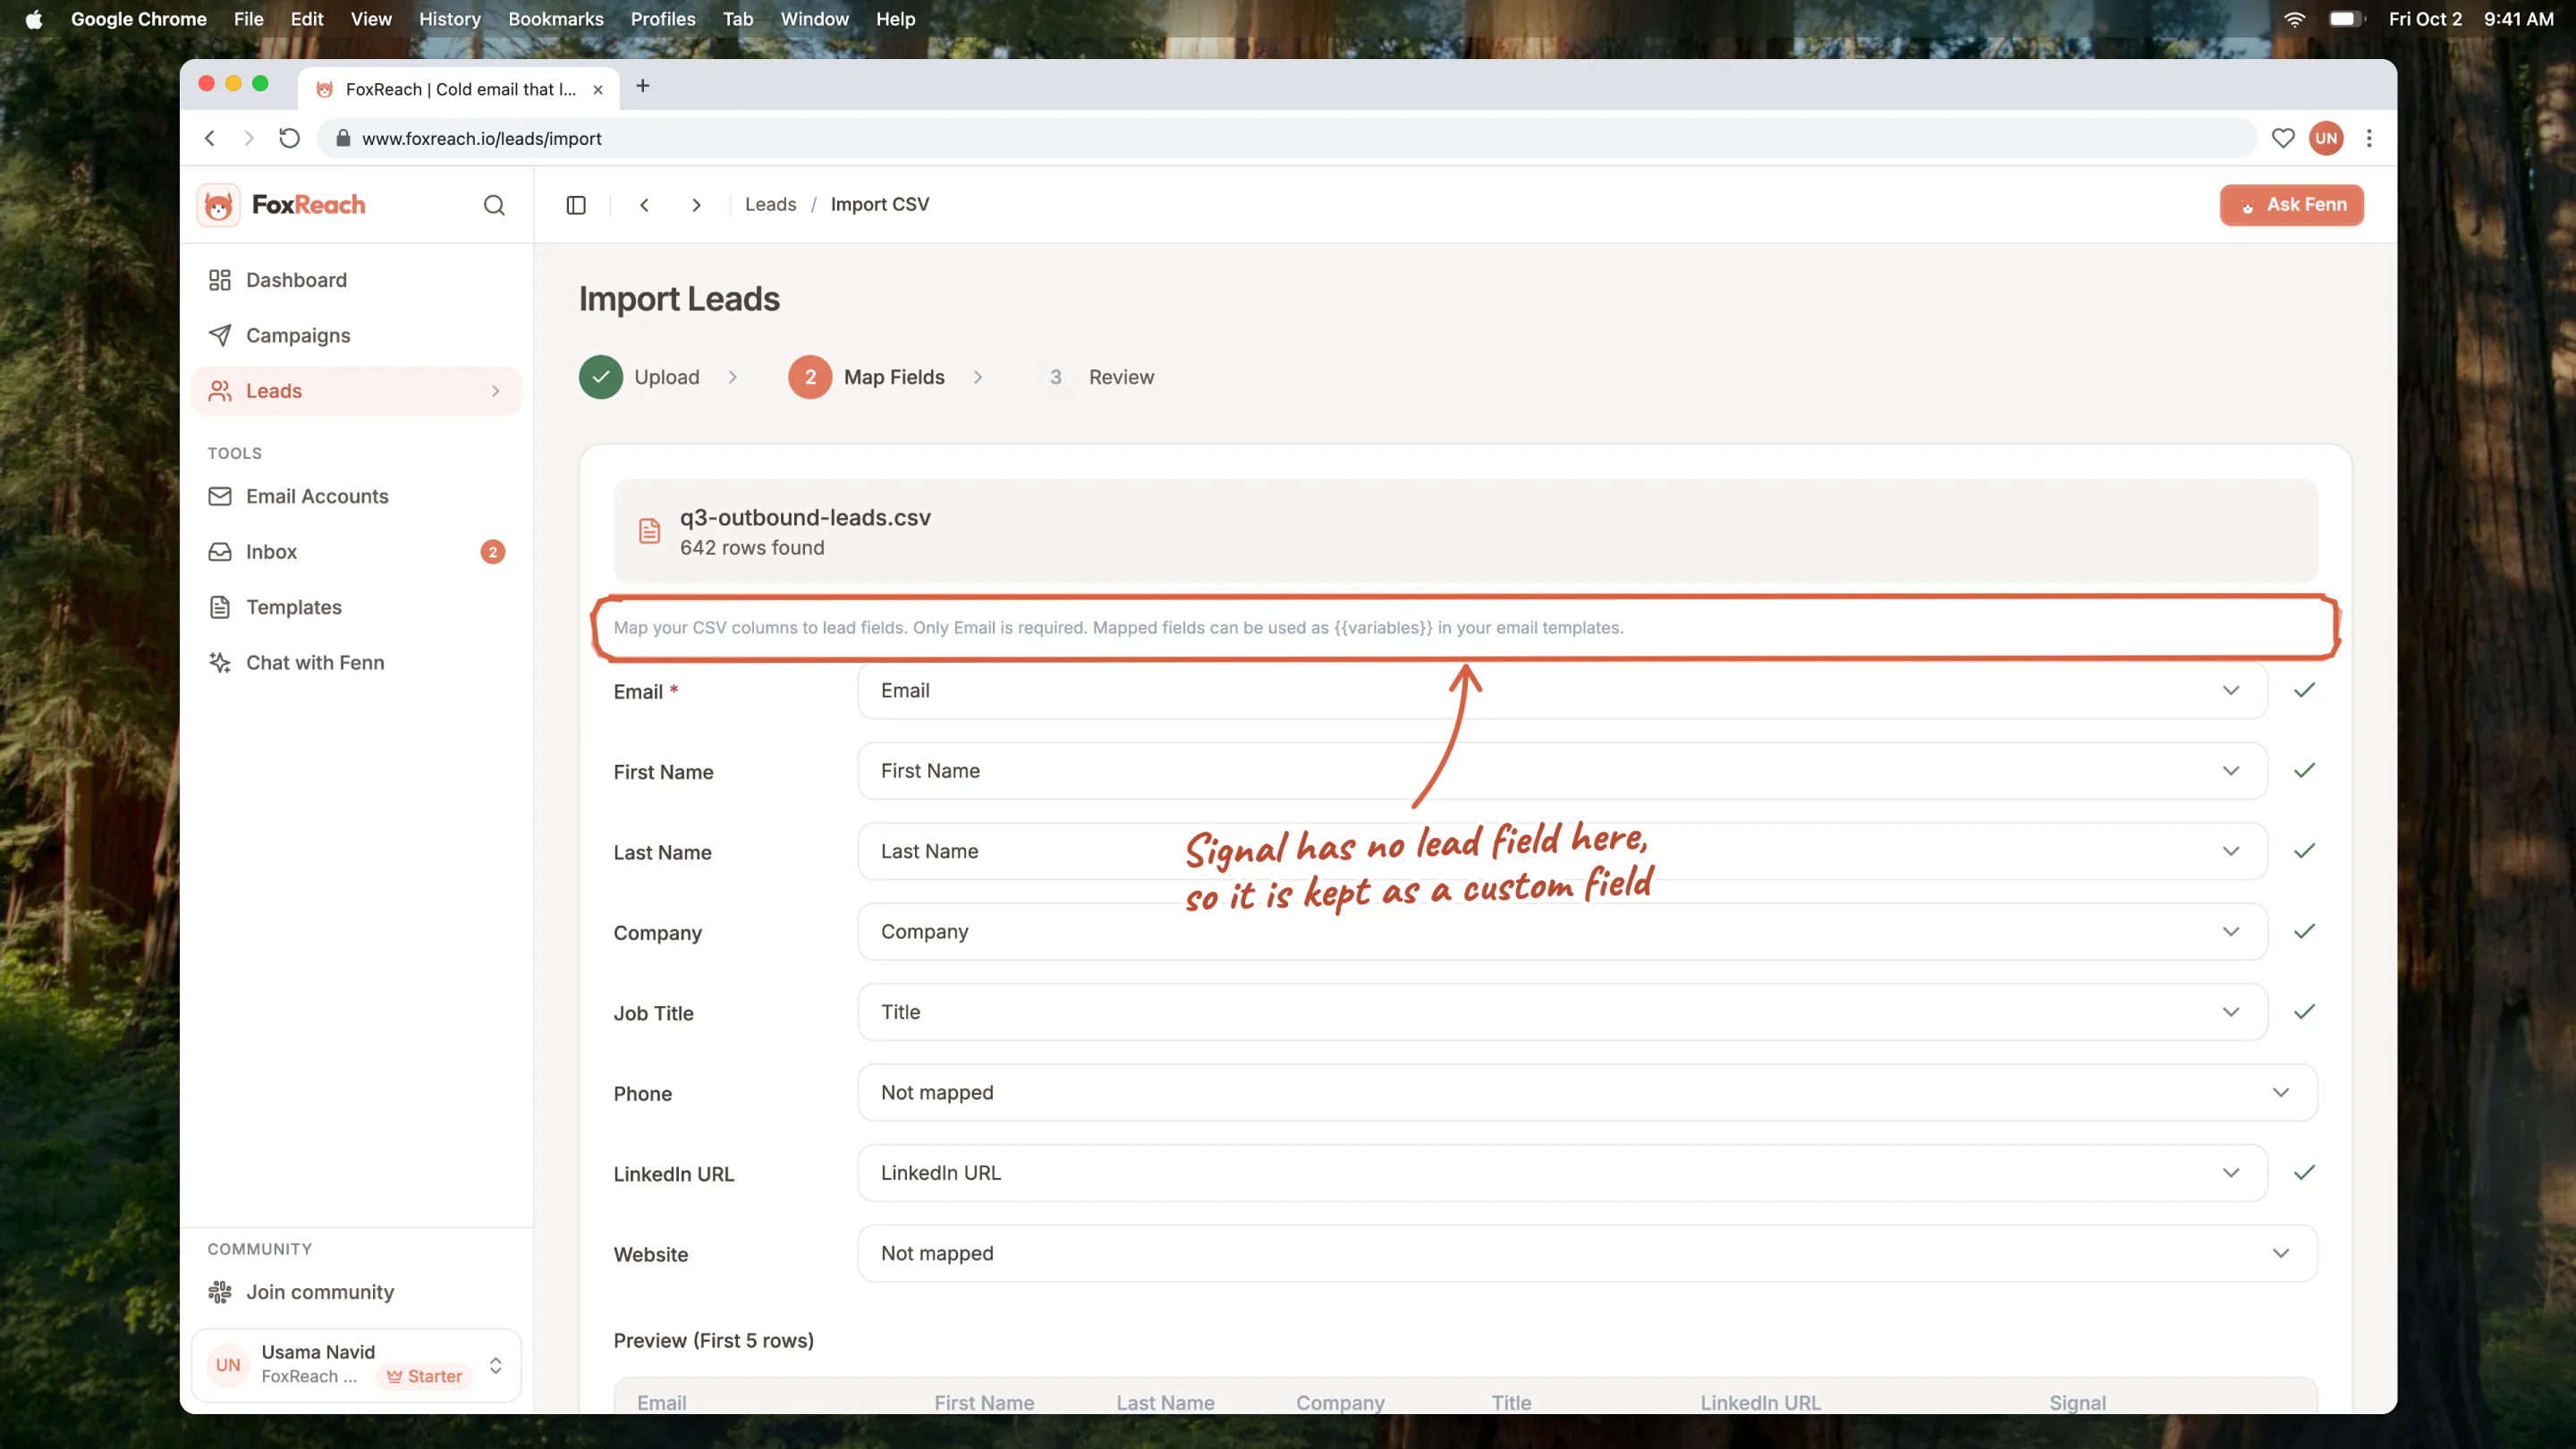The width and height of the screenshot is (2576, 1449).
Task: Open Email Accounts in the sidebar
Action: point(356,496)
